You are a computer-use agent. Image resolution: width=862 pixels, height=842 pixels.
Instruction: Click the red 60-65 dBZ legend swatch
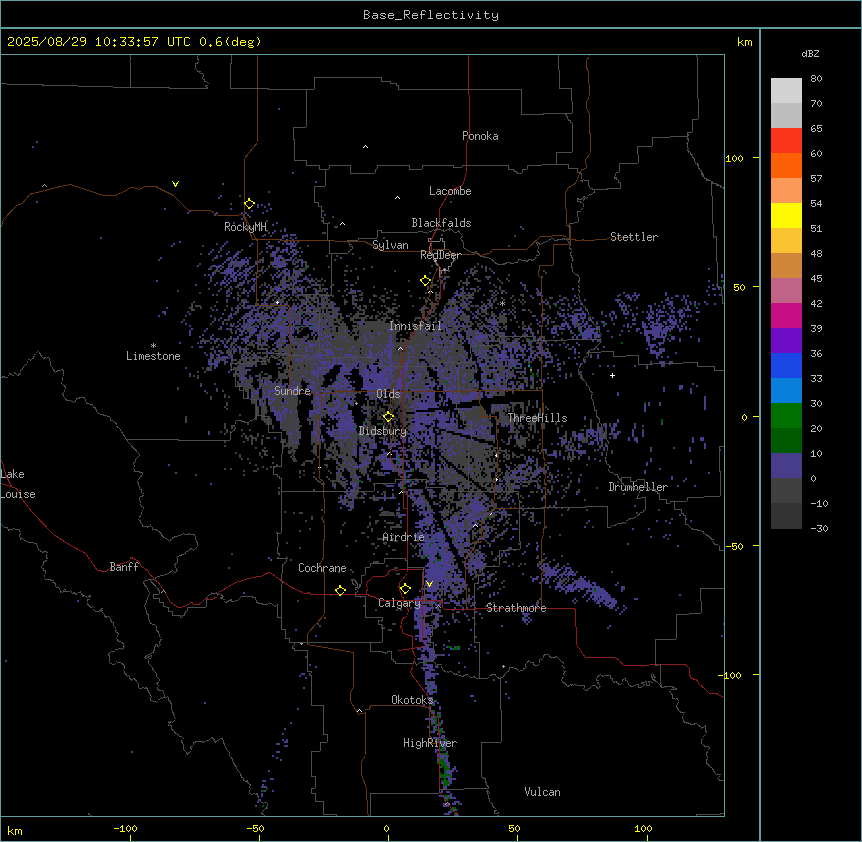786,141
